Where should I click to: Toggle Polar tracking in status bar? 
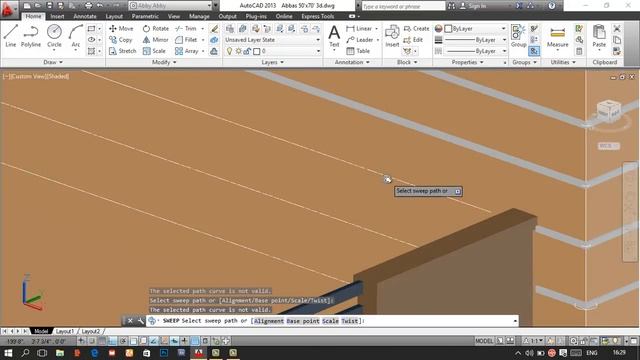123,341
